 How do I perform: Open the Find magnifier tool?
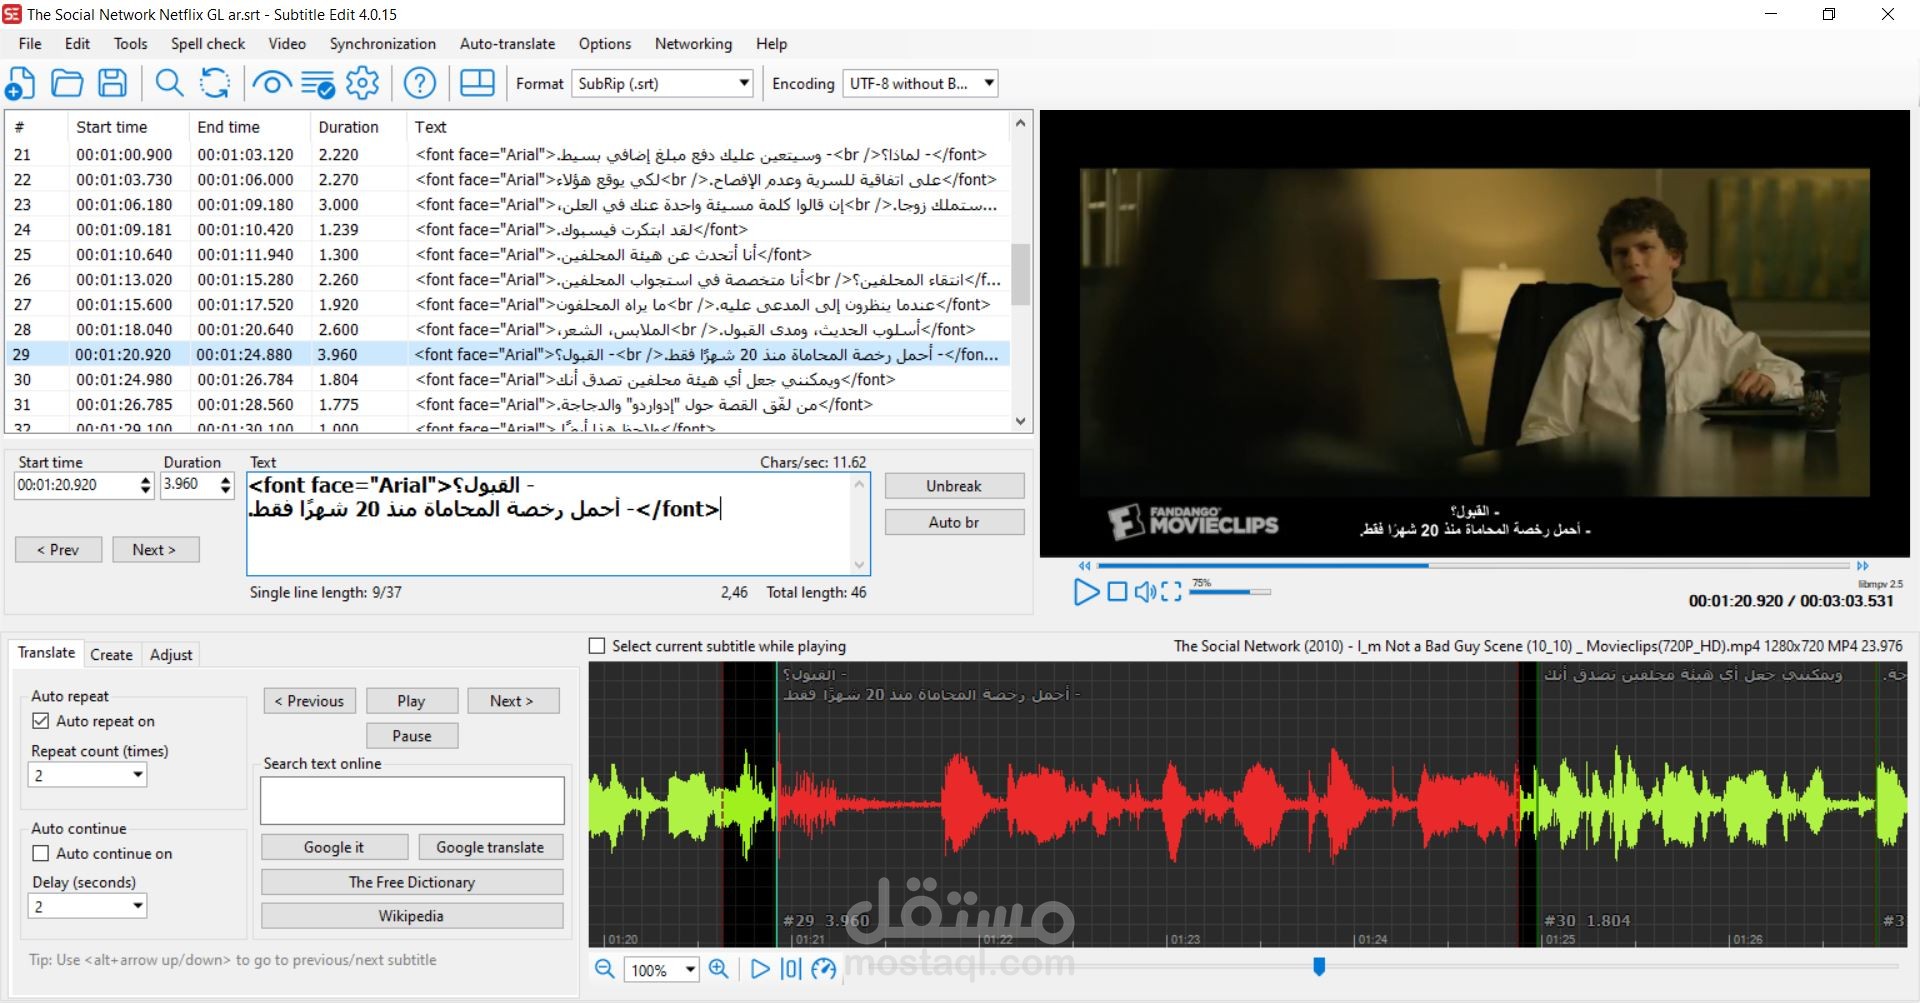[x=169, y=83]
